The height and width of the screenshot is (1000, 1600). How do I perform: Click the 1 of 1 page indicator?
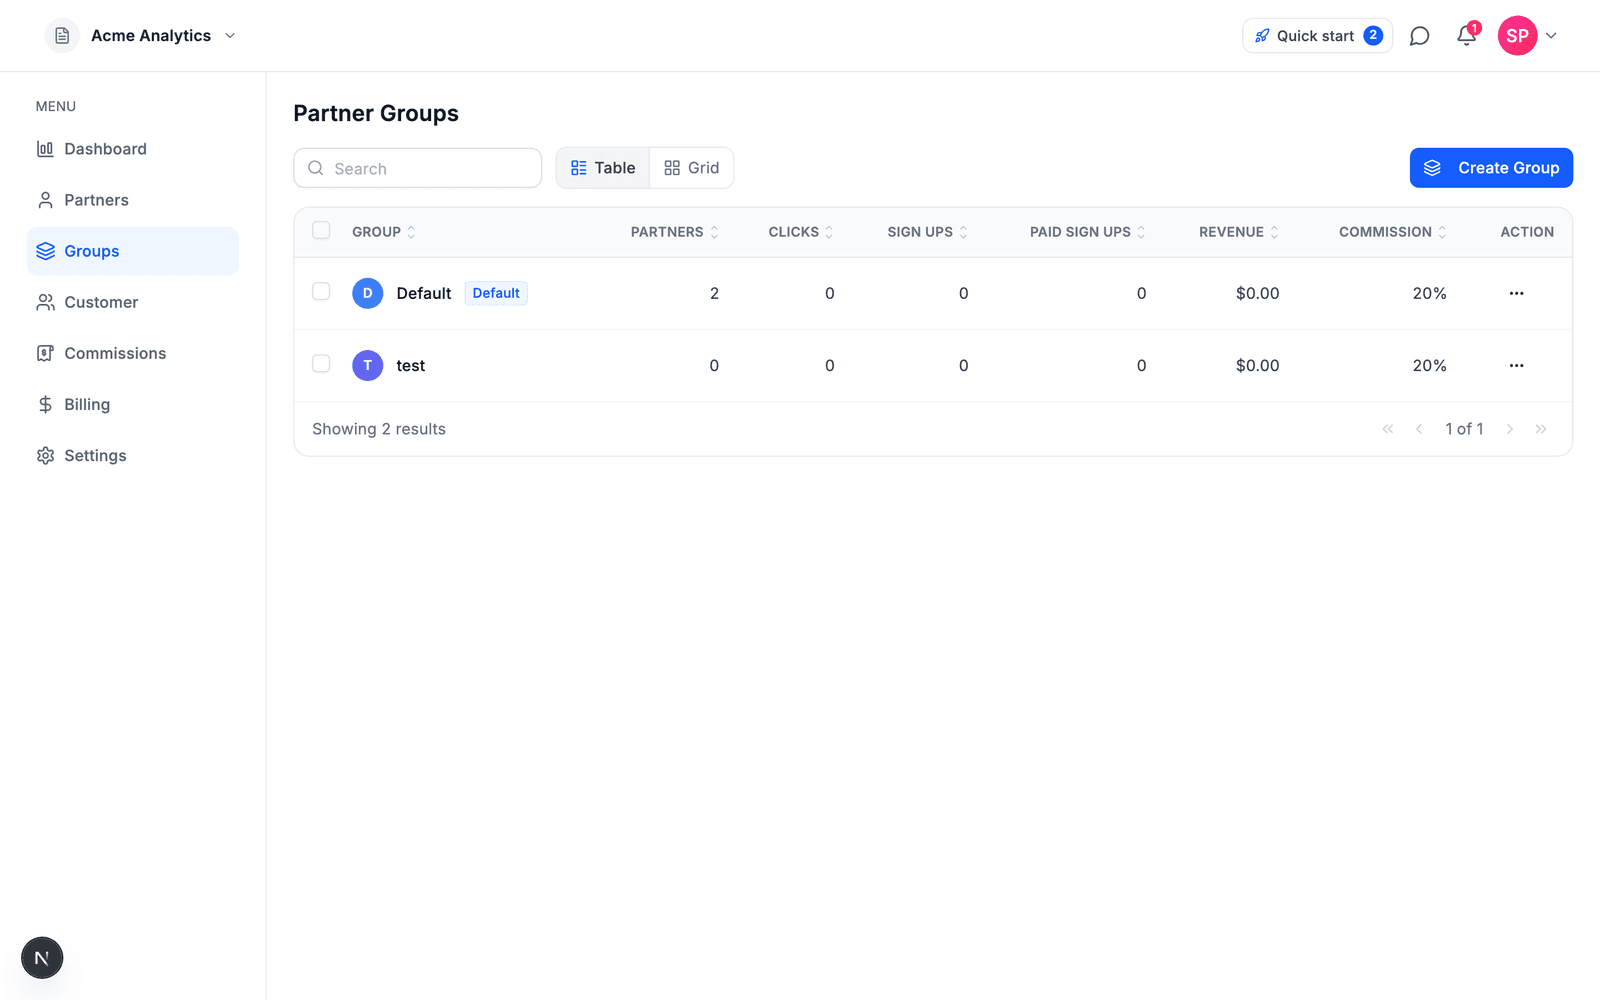(x=1464, y=429)
